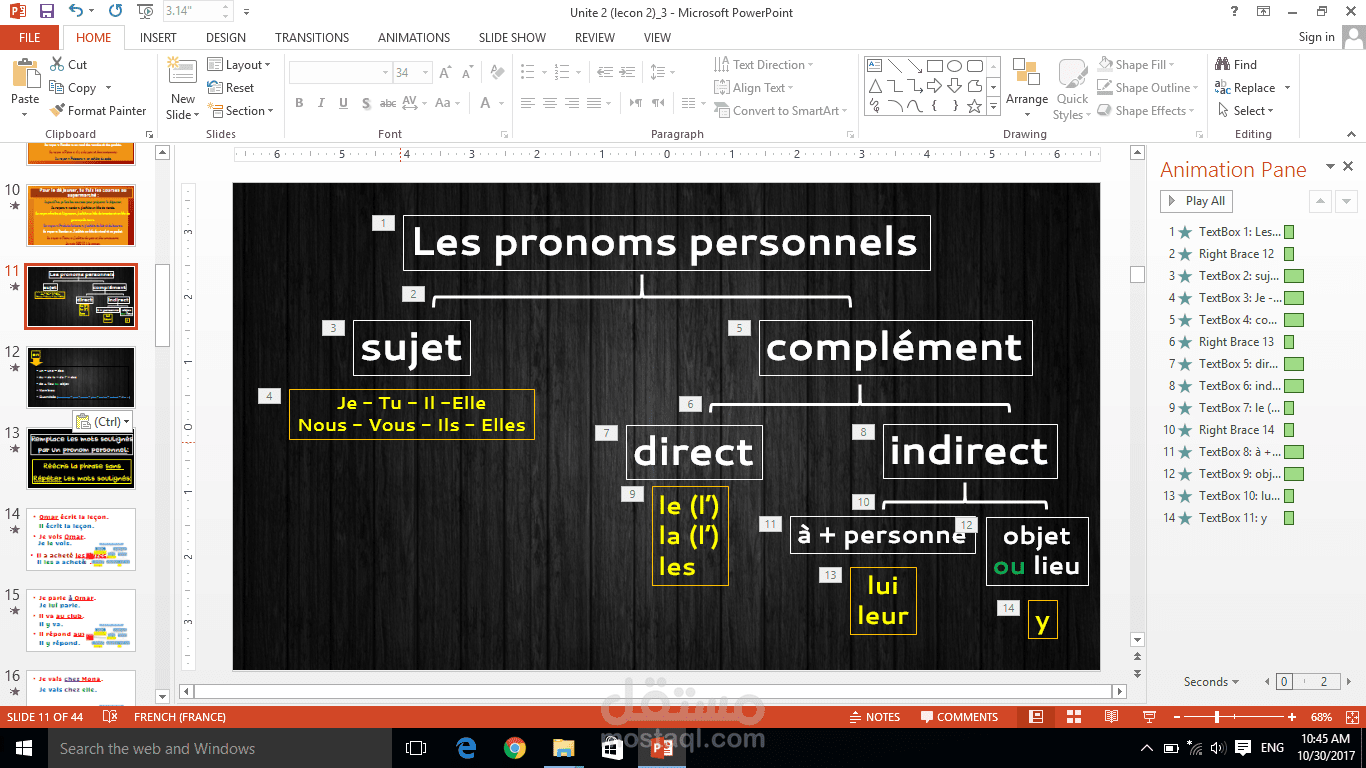This screenshot has width=1366, height=768.
Task: Select slide 14 thumbnail
Action: click(x=81, y=539)
